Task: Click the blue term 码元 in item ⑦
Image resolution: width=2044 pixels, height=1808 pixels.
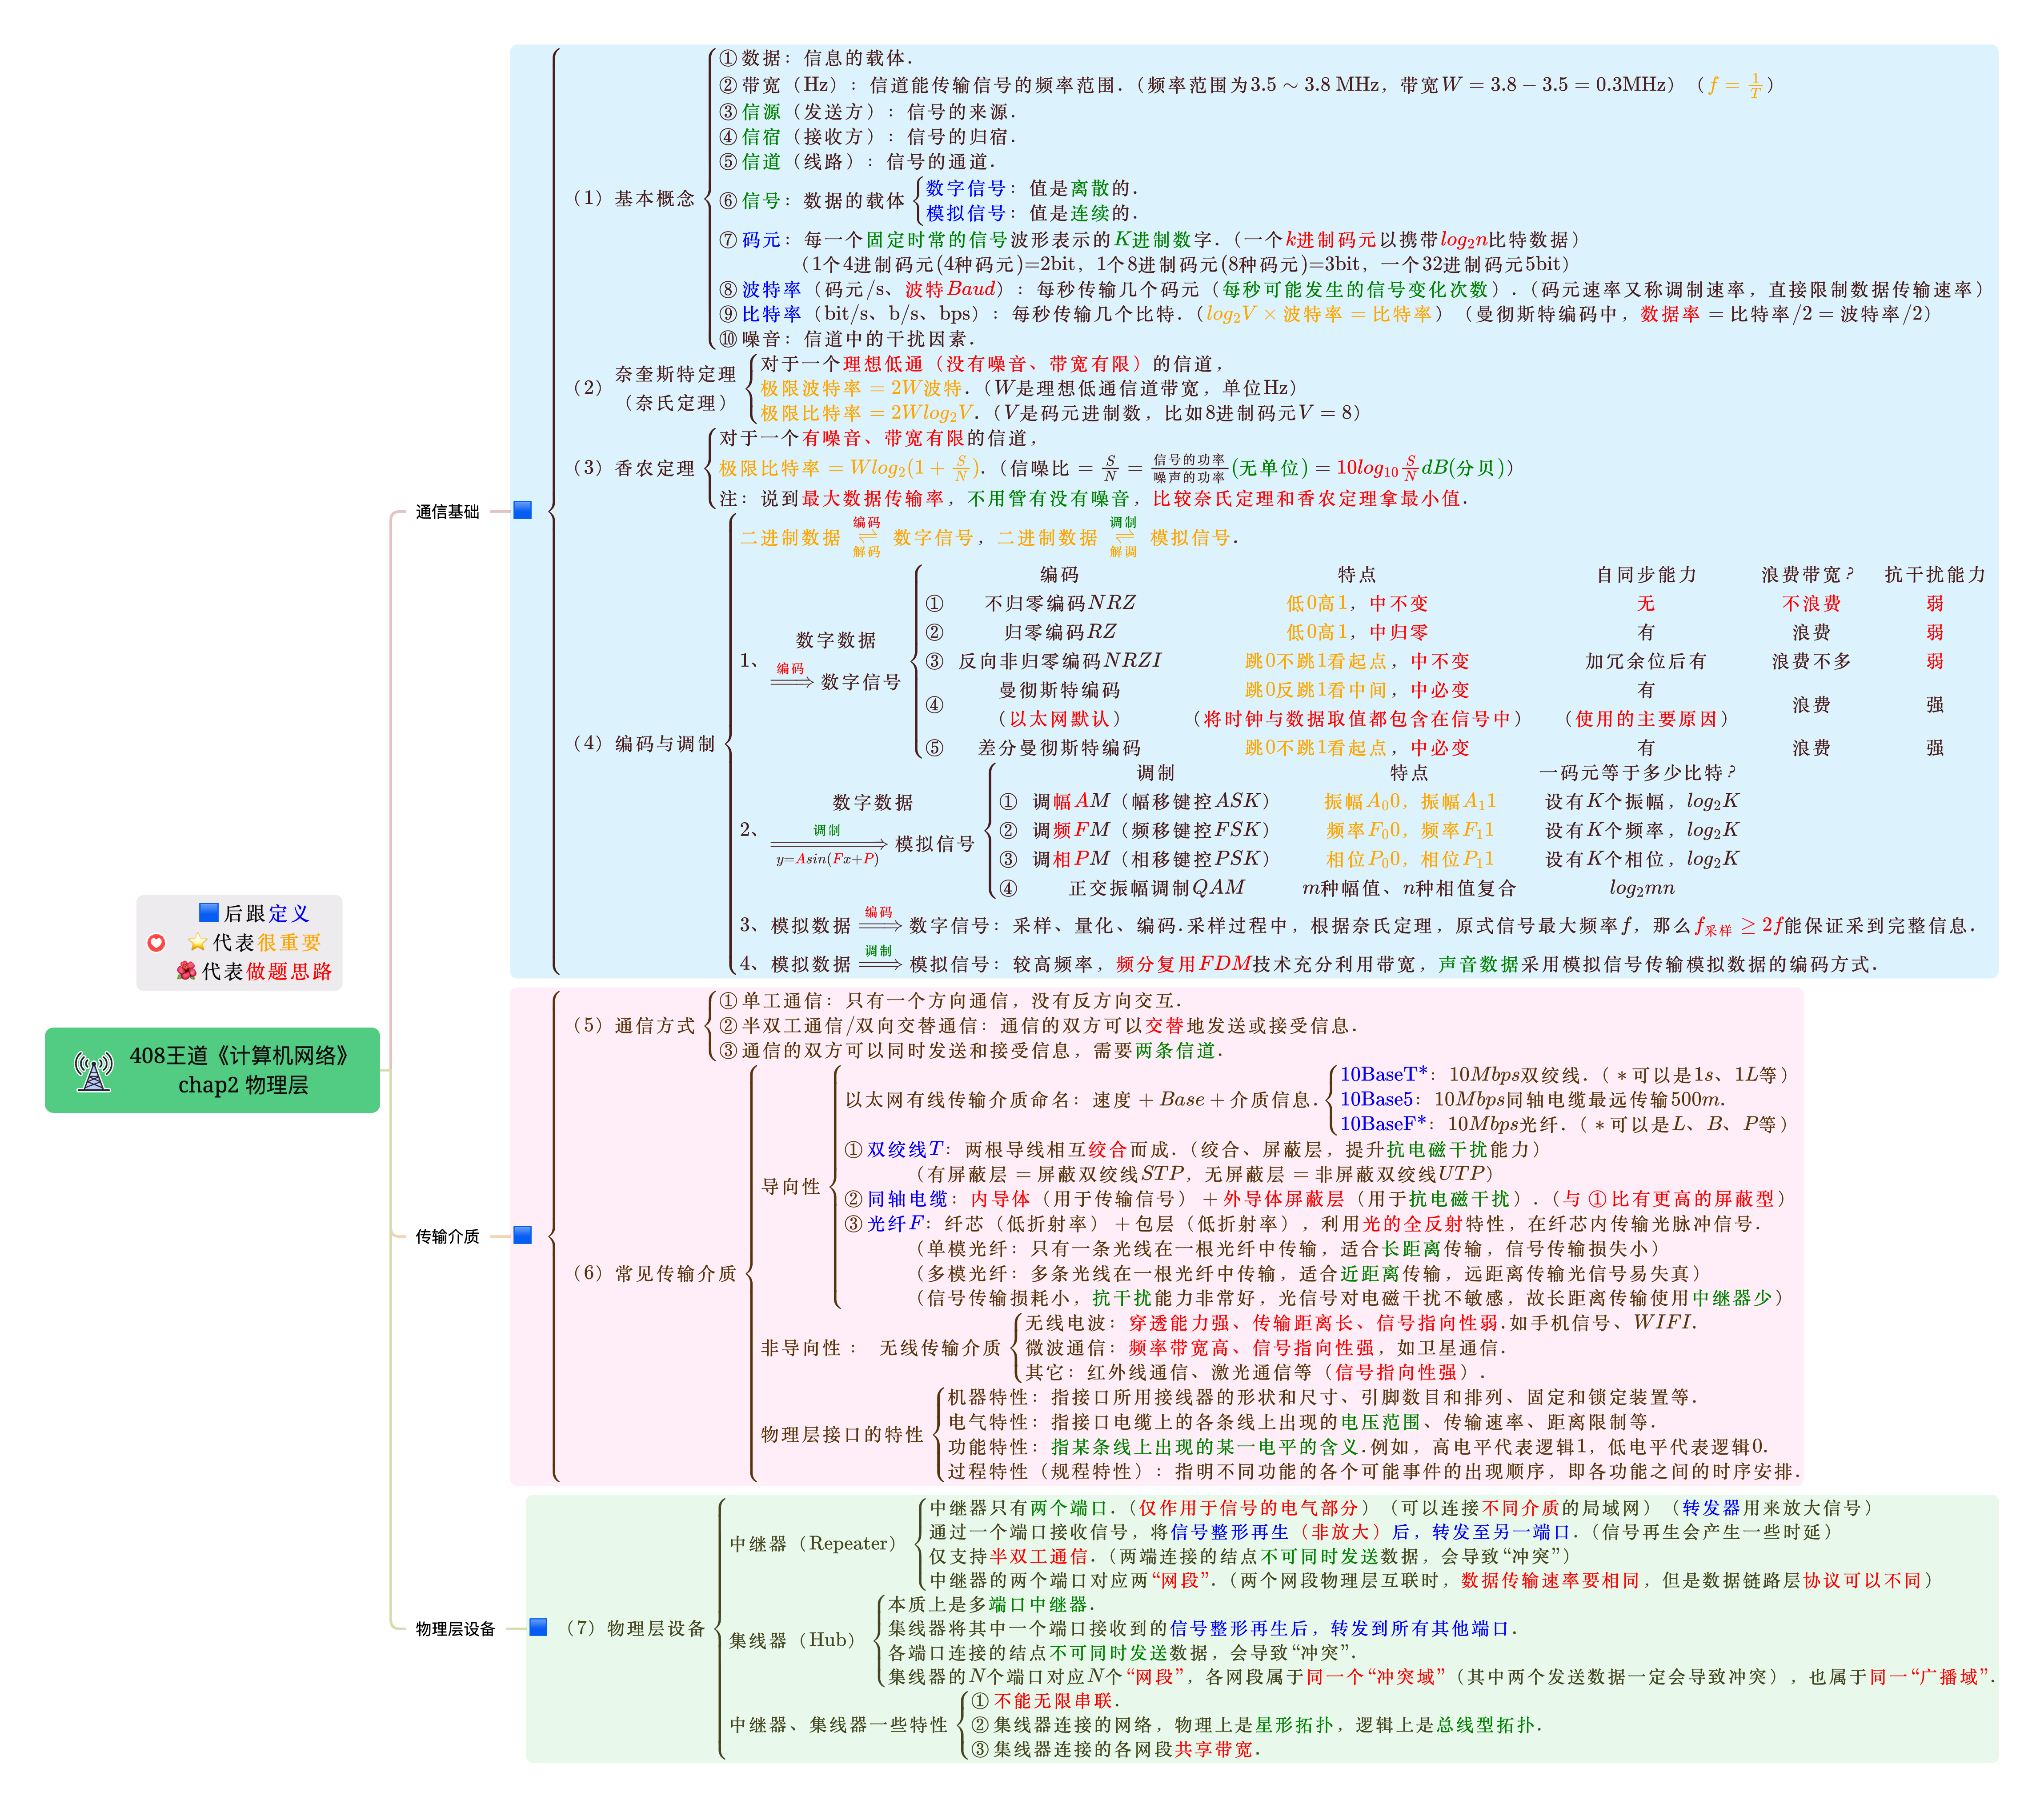Action: point(761,239)
